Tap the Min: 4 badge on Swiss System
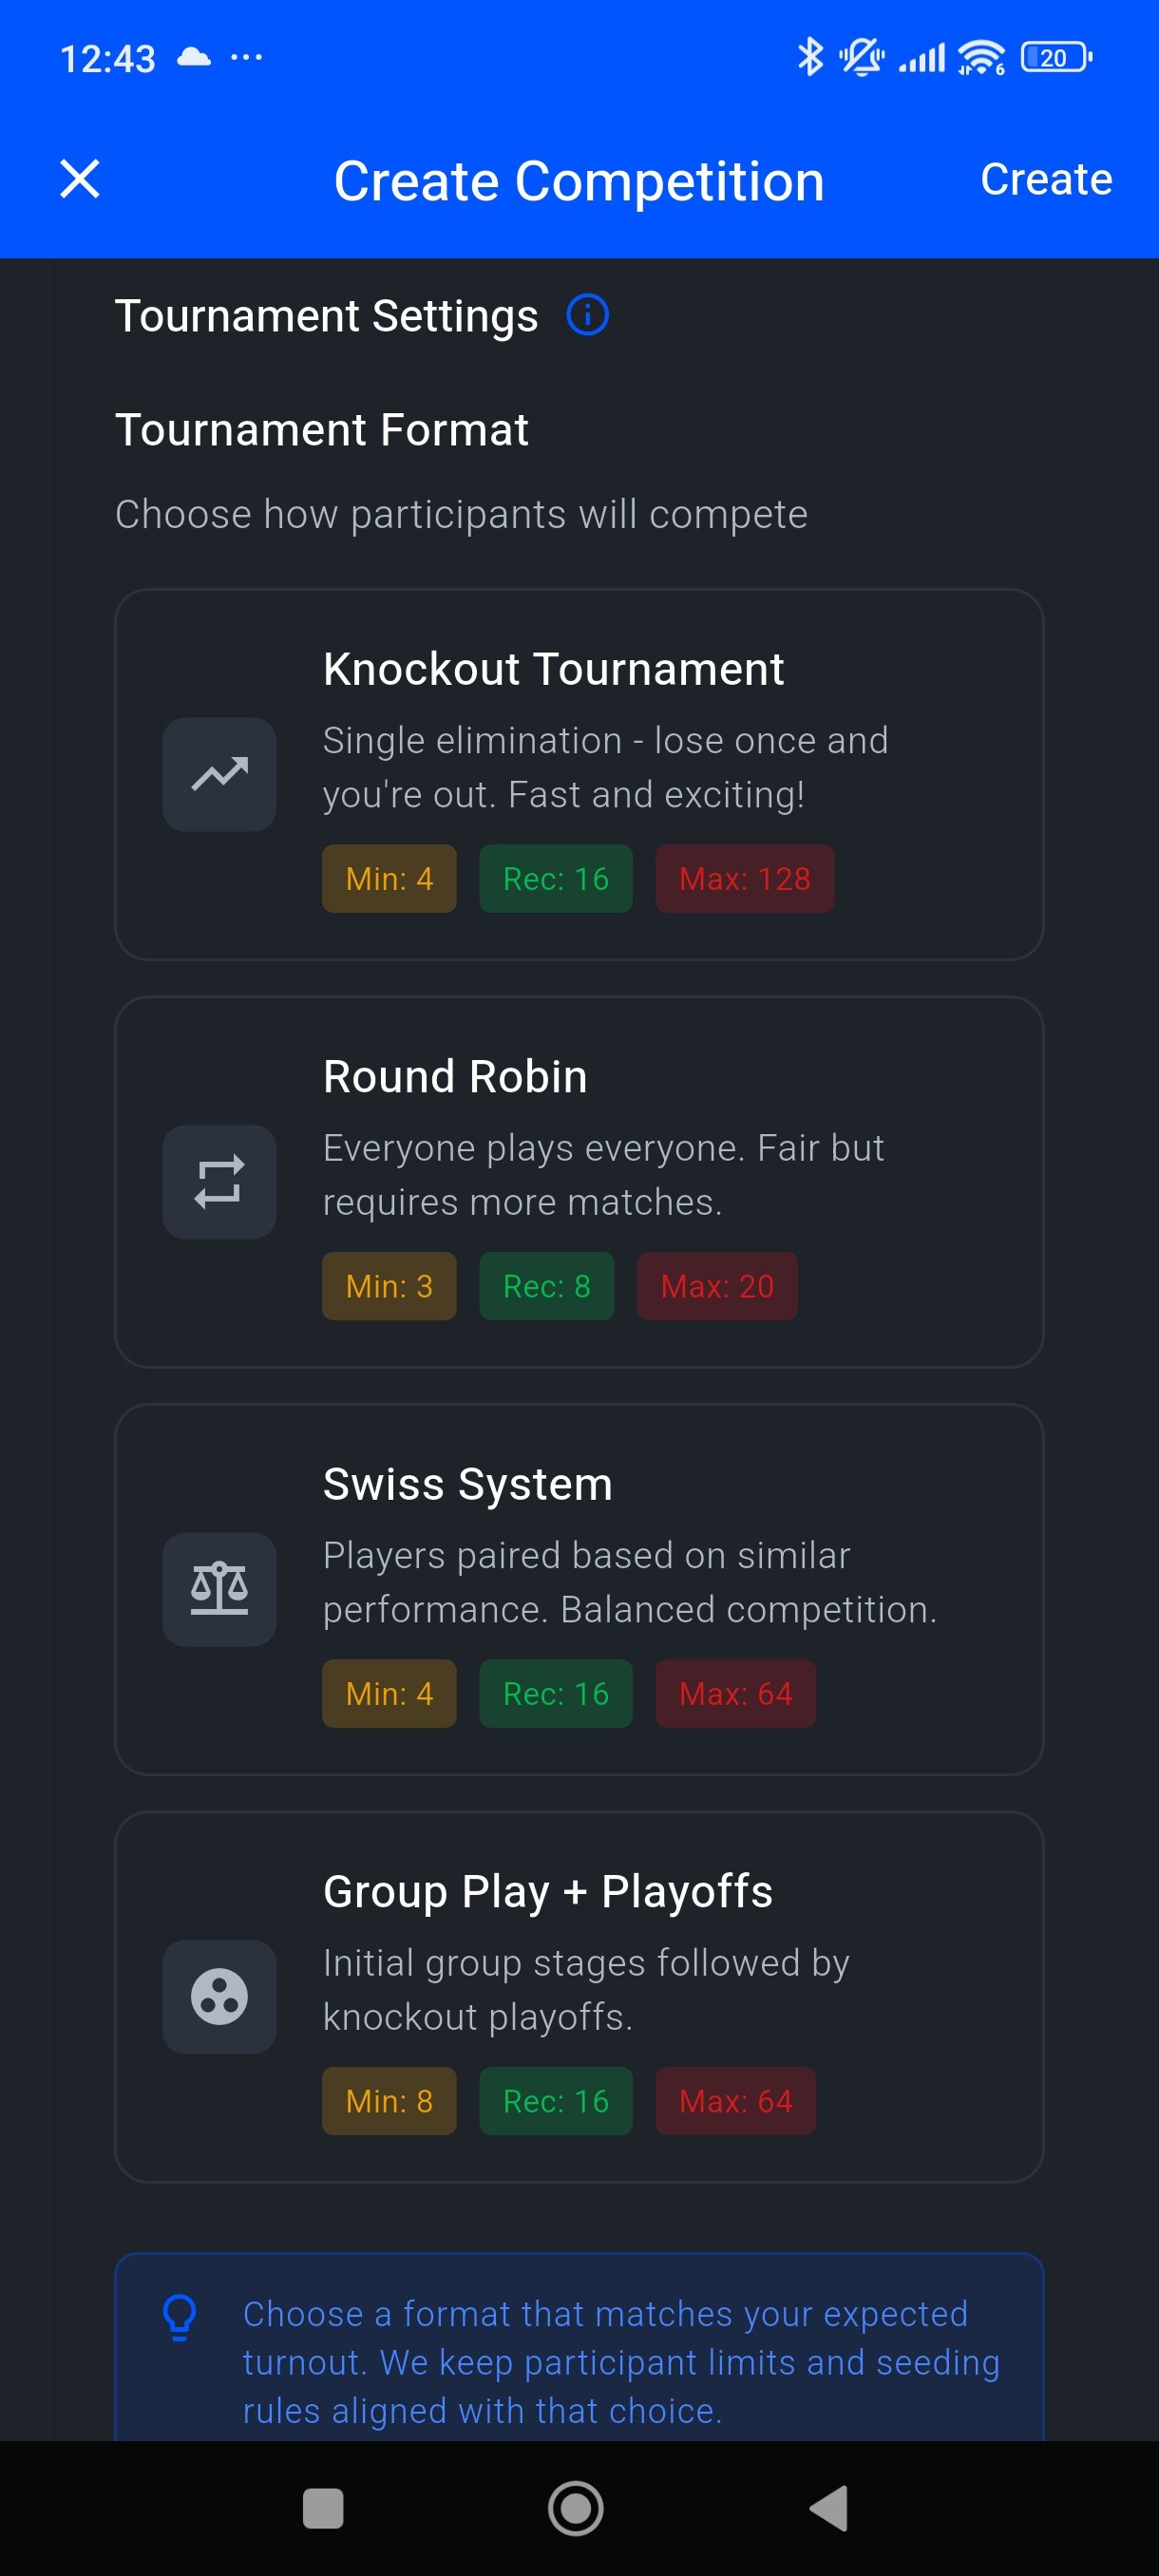The image size is (1159, 2576). 388,1693
